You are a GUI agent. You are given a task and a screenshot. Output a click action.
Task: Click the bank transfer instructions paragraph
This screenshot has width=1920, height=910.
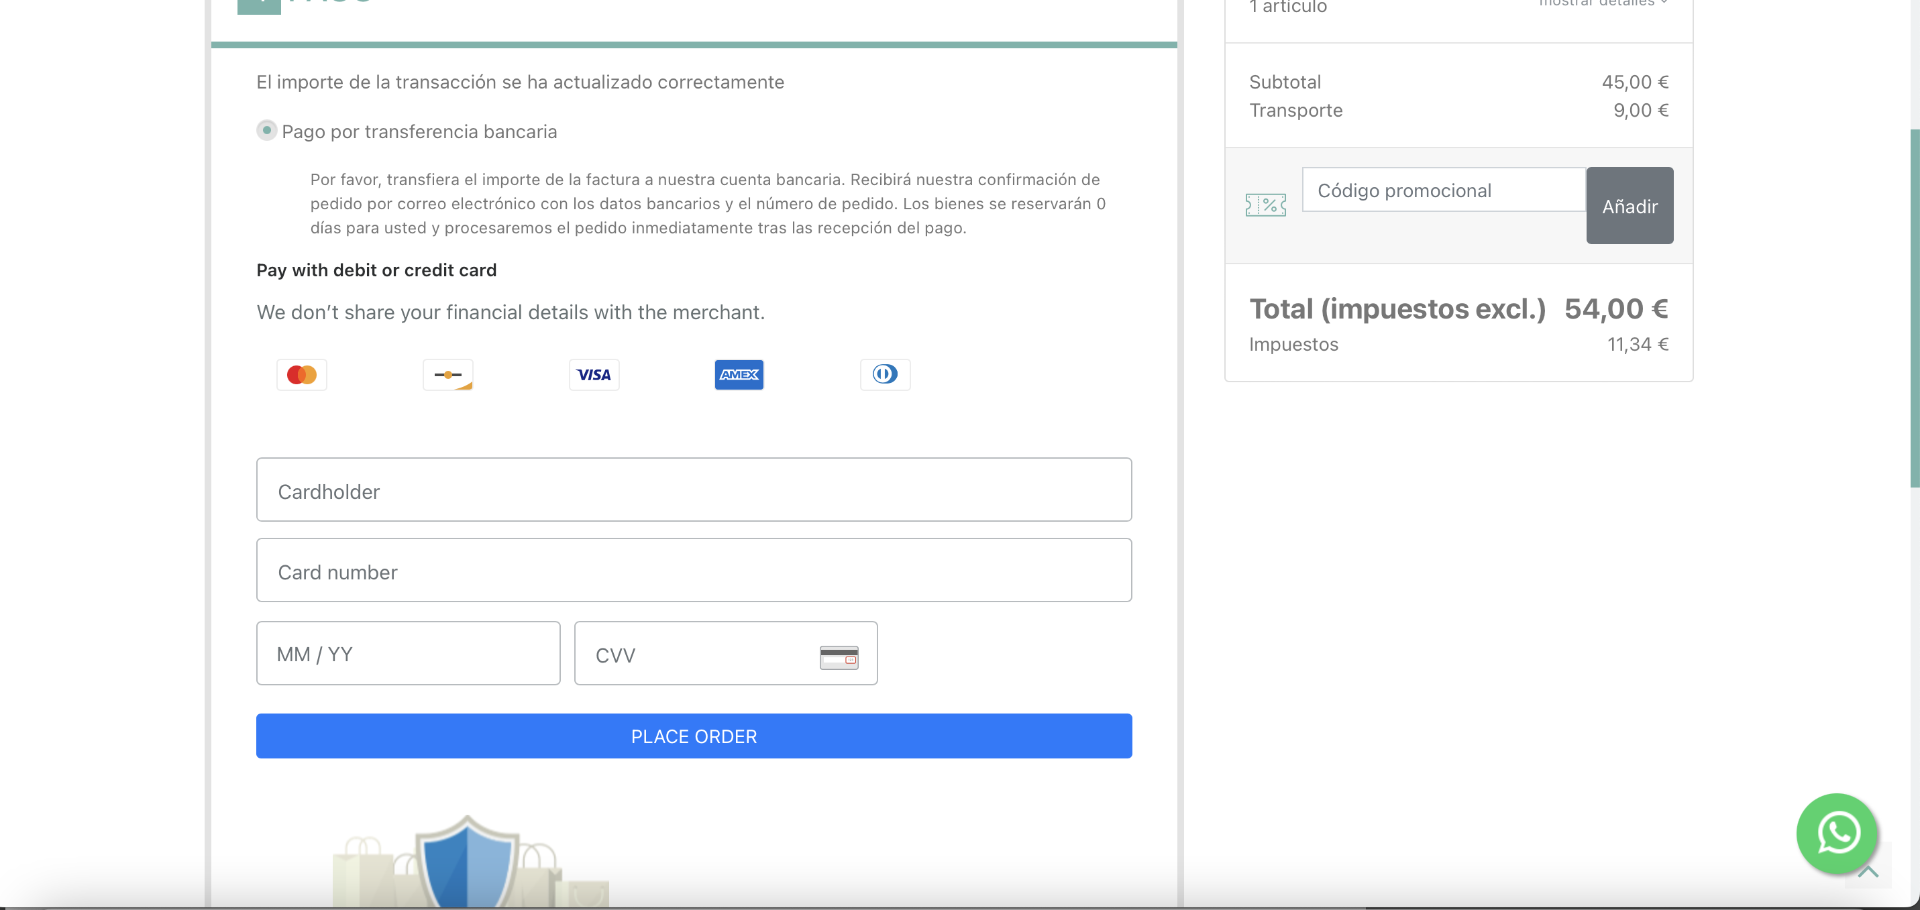tap(708, 204)
